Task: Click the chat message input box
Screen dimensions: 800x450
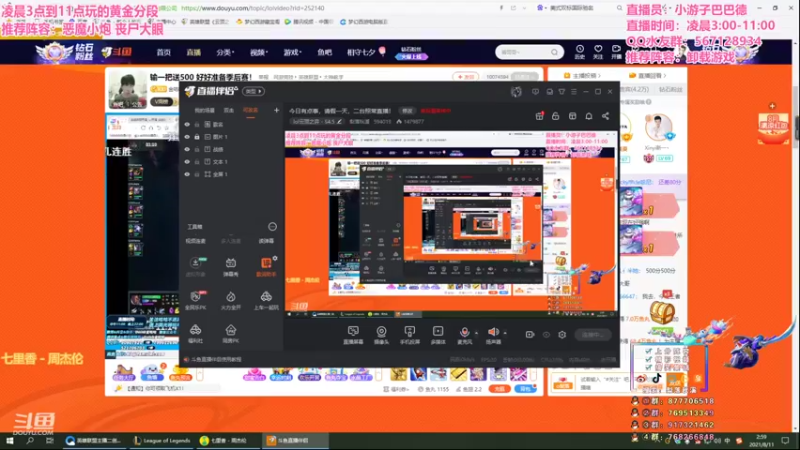Action: coord(605,383)
